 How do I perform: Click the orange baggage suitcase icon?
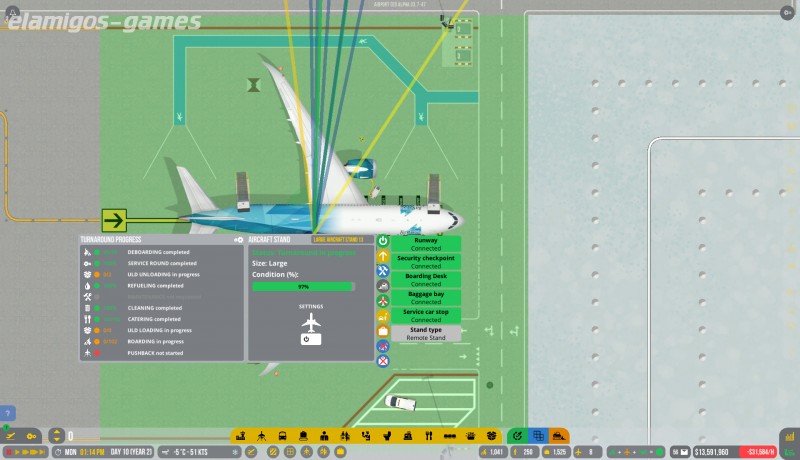382,330
